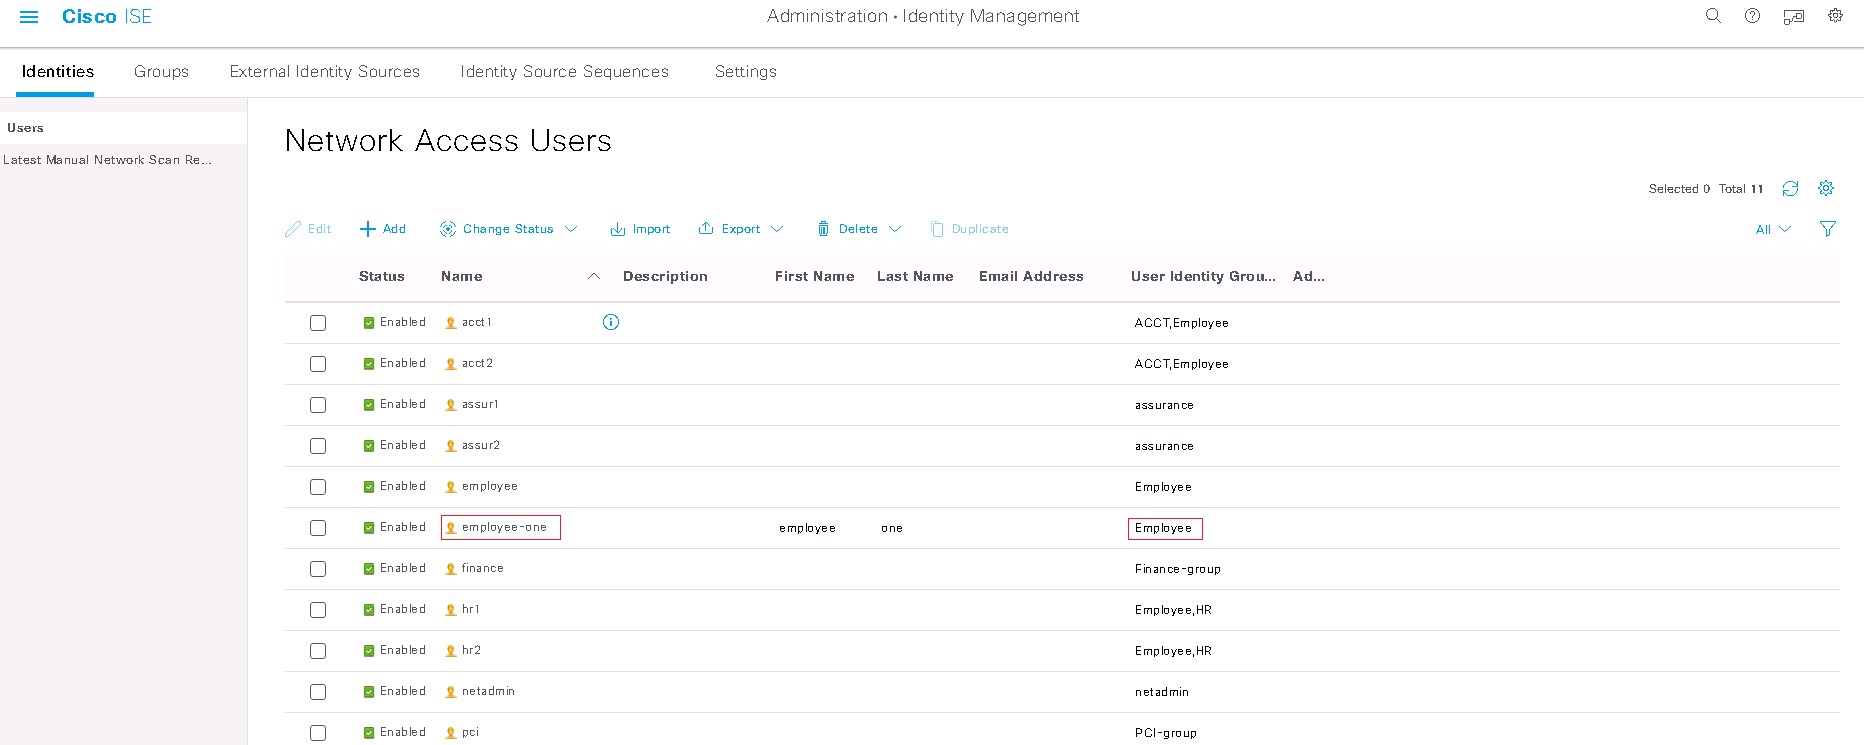Click the filter funnel icon
Image resolution: width=1864 pixels, height=745 pixels.
[x=1827, y=229]
